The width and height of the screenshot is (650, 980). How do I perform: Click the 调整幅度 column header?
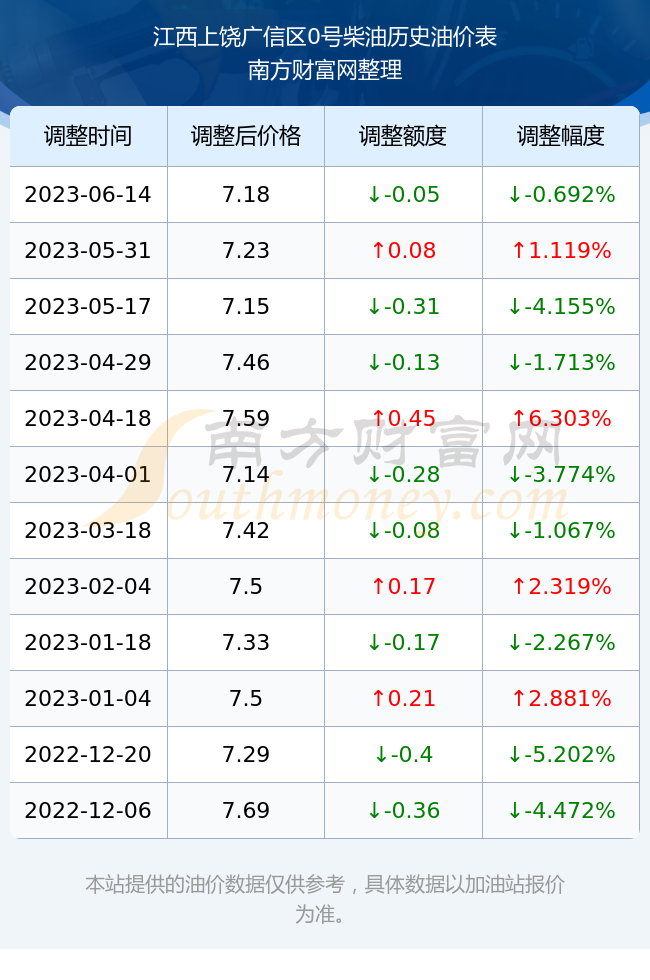click(561, 136)
